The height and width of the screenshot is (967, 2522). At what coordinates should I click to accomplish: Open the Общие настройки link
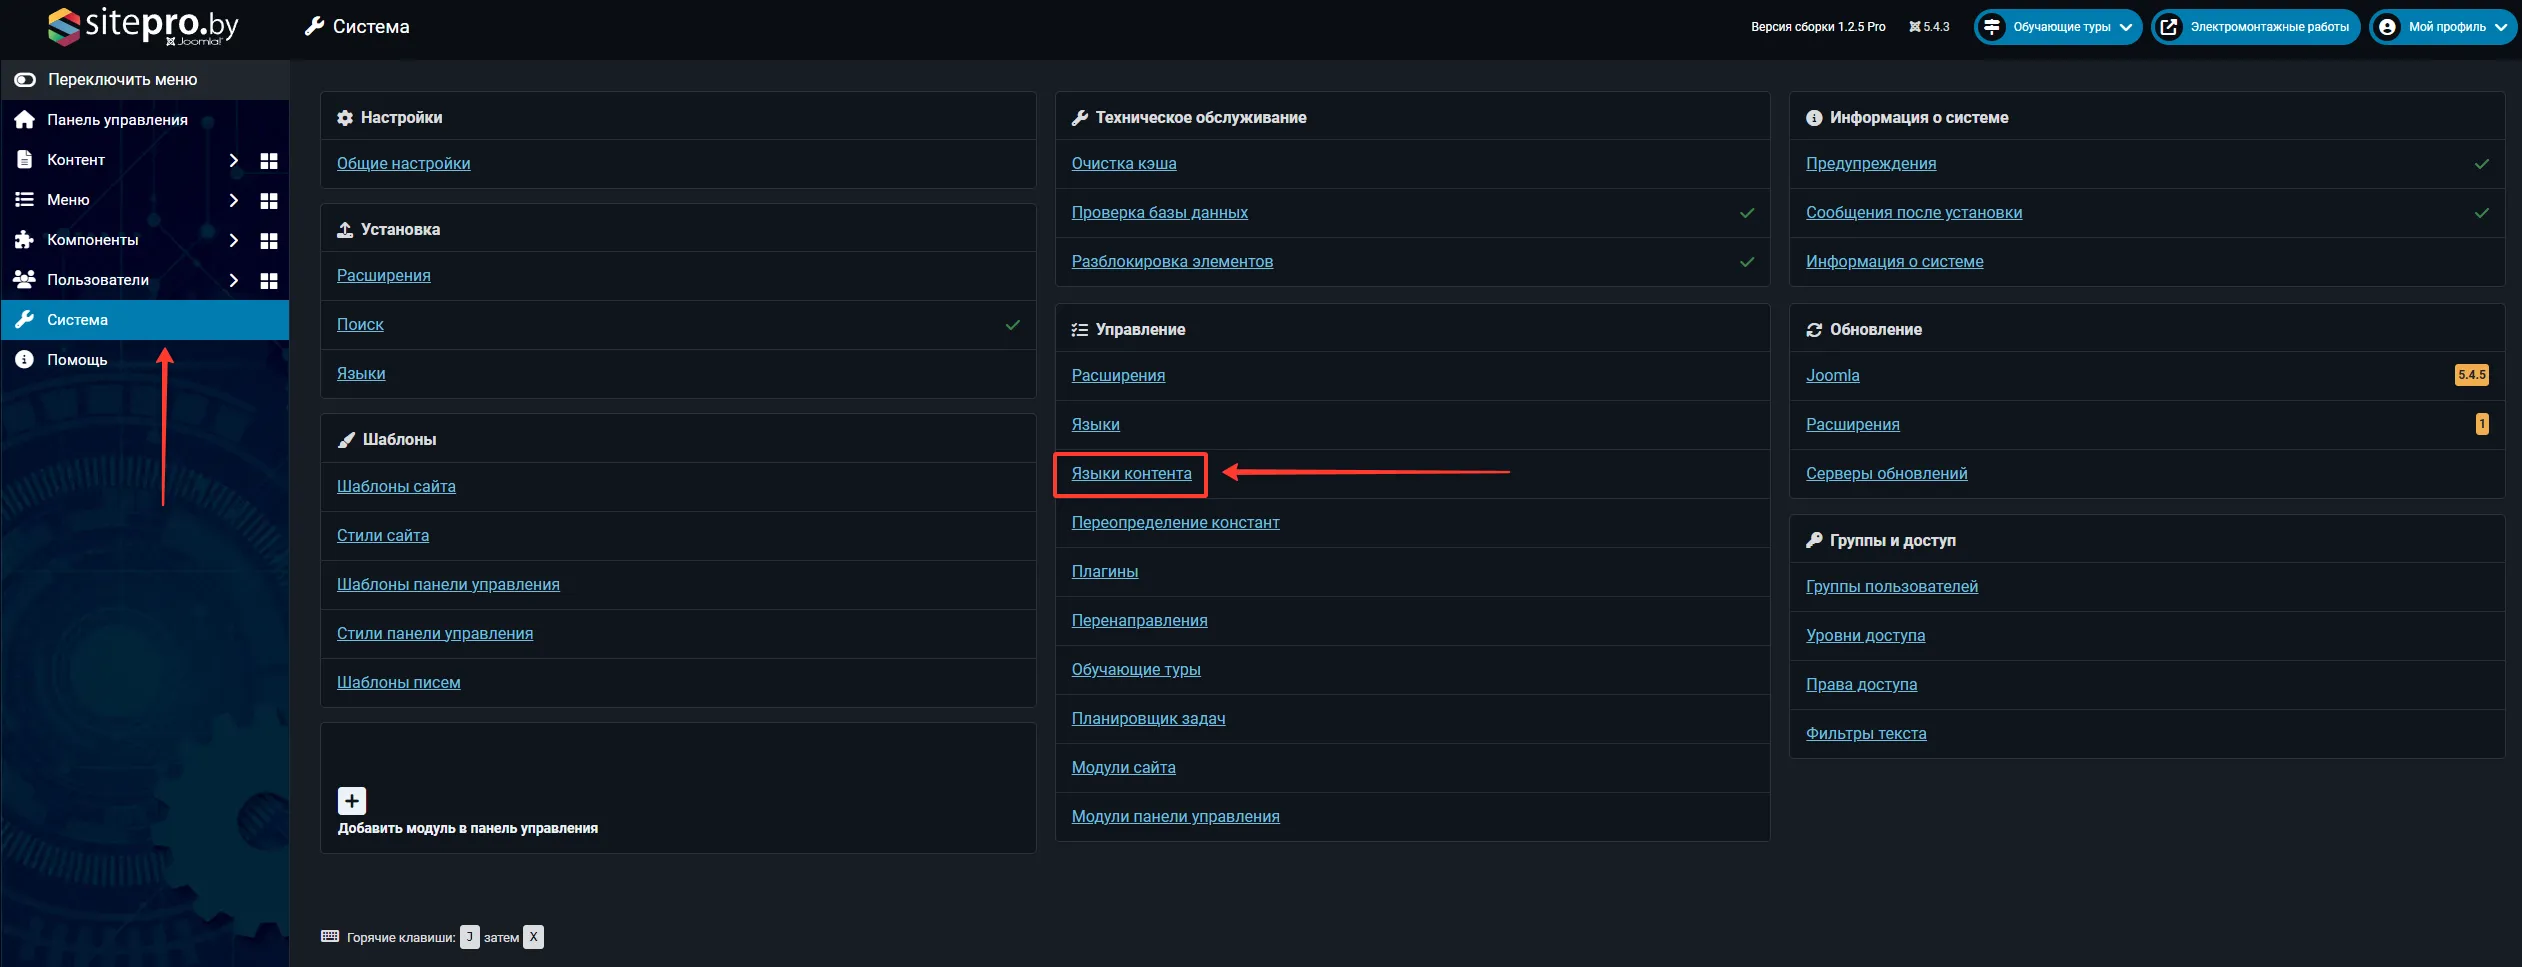[x=403, y=164]
